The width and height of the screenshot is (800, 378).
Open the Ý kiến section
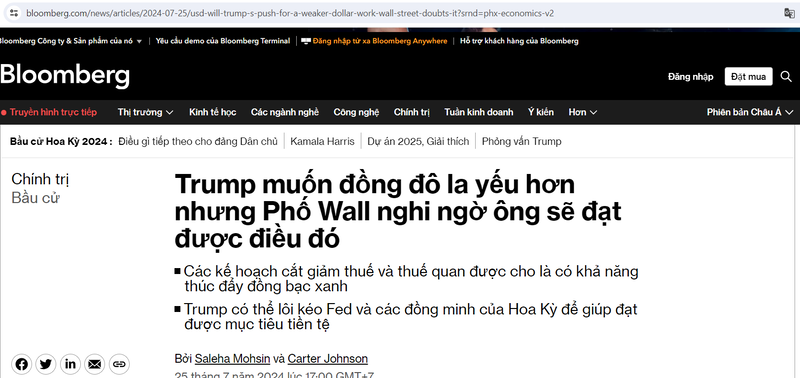[x=541, y=112]
